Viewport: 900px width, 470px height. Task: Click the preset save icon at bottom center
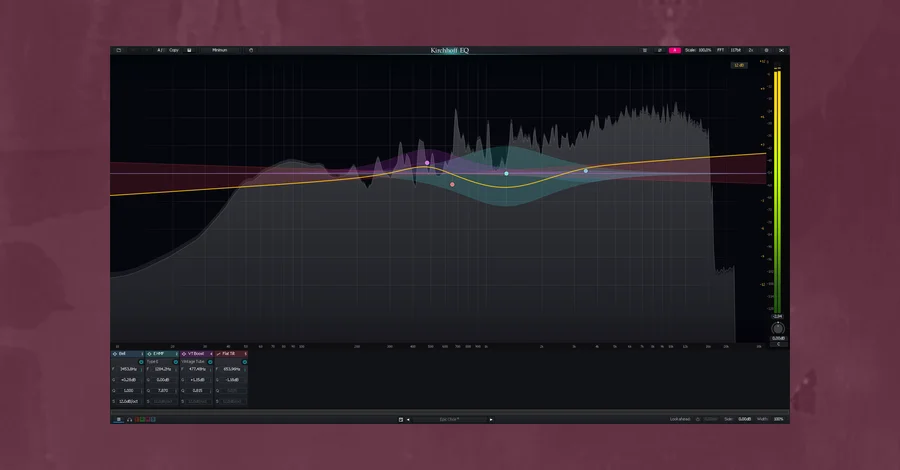coord(401,419)
